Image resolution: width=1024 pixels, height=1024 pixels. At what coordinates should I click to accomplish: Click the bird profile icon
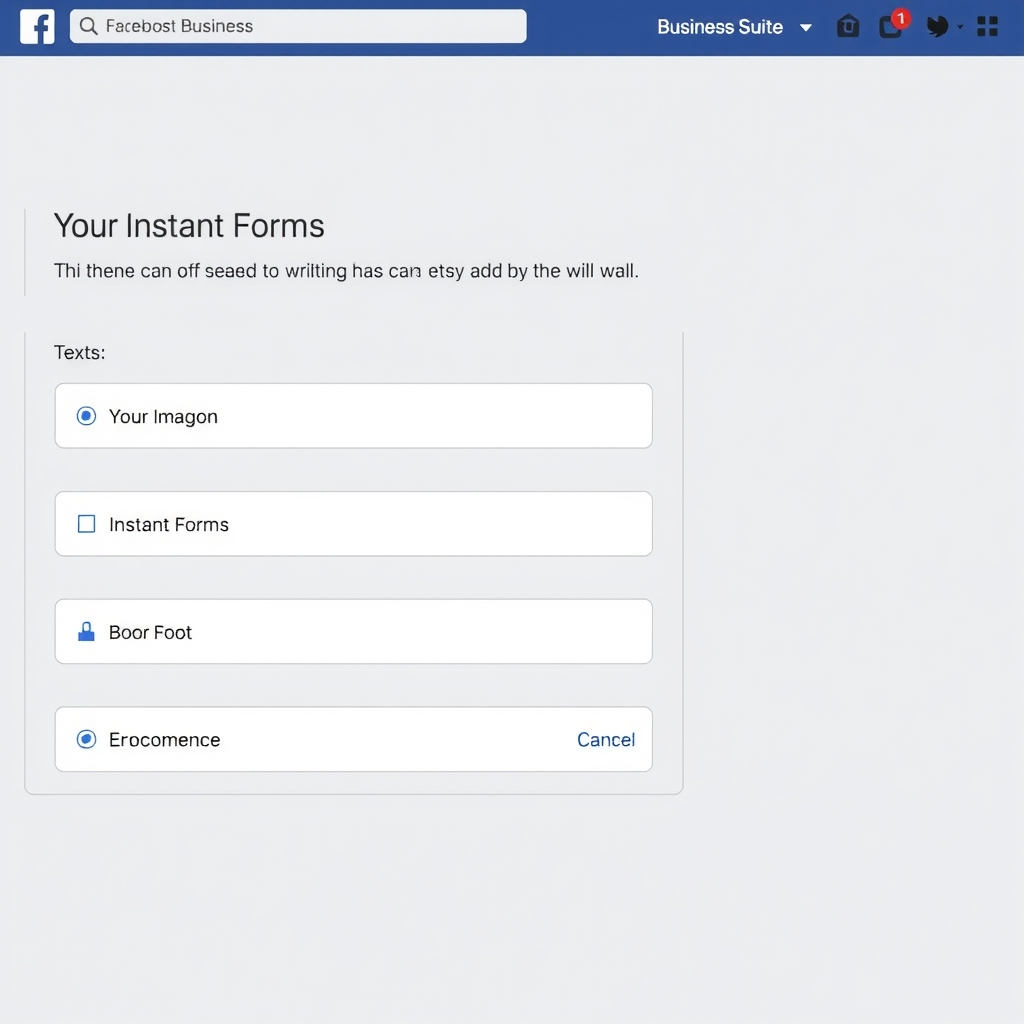(x=938, y=27)
